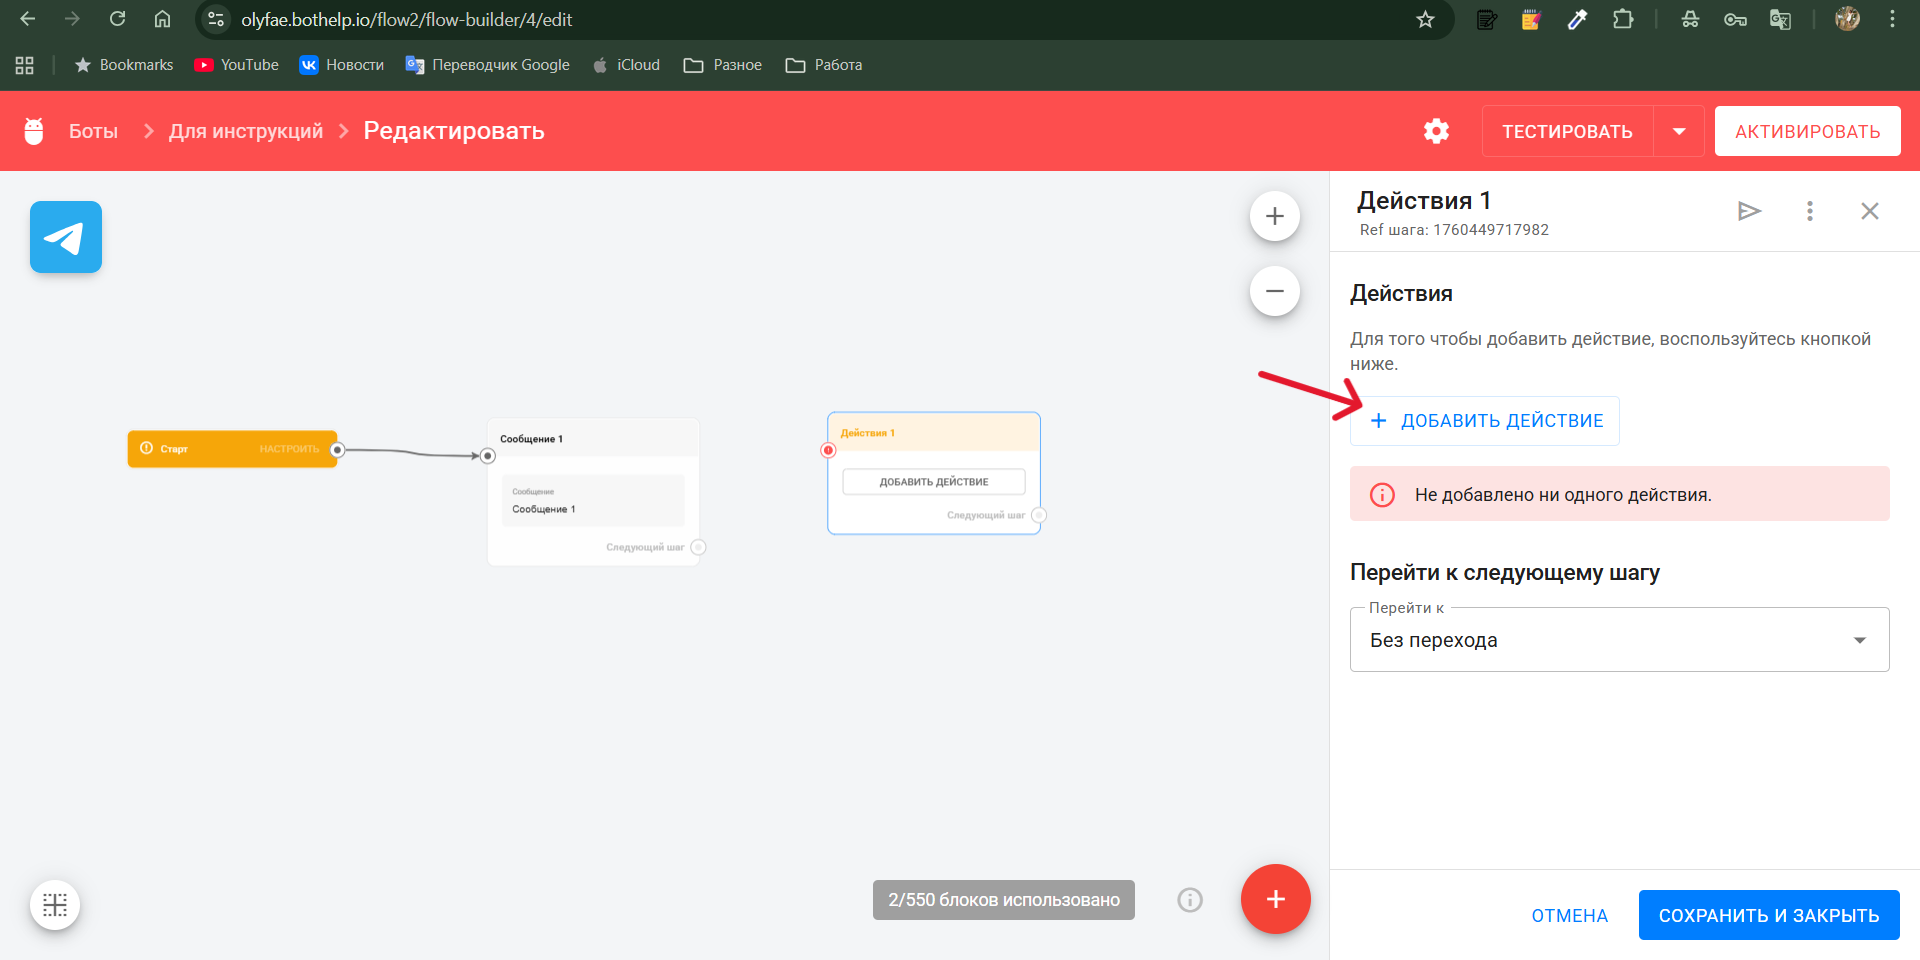Image resolution: width=1920 pixels, height=960 pixels.
Task: Open the browser extensions puzzle menu
Action: (1624, 19)
